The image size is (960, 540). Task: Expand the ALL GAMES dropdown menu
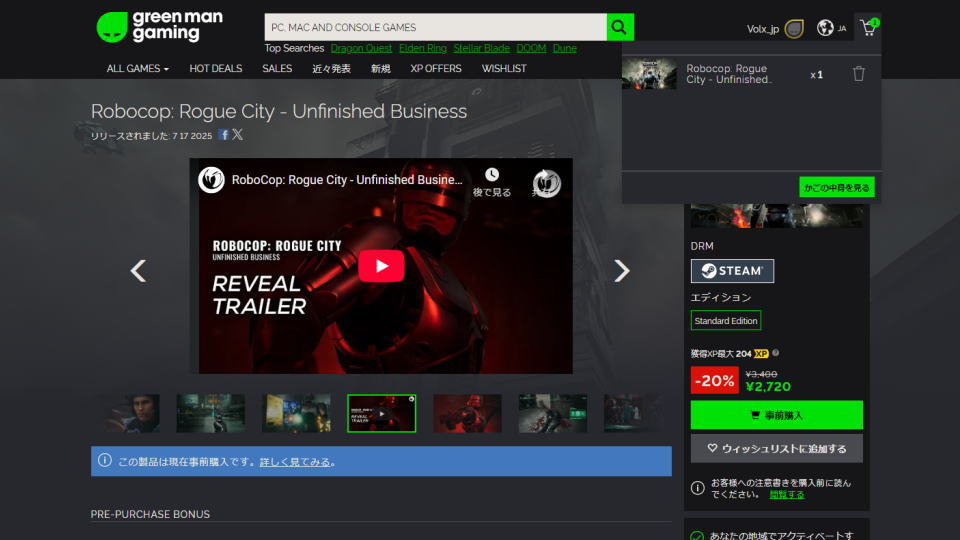pyautogui.click(x=137, y=69)
